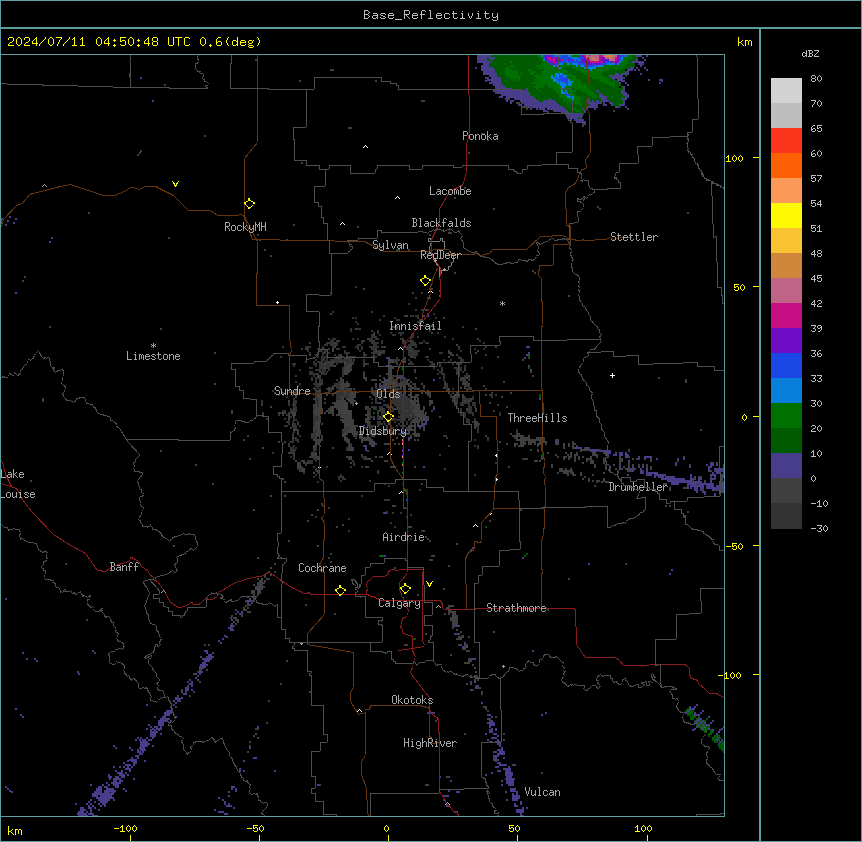Click the light gray 70–80 dBZ legend swatch
Image resolution: width=862 pixels, height=842 pixels.
coord(786,90)
